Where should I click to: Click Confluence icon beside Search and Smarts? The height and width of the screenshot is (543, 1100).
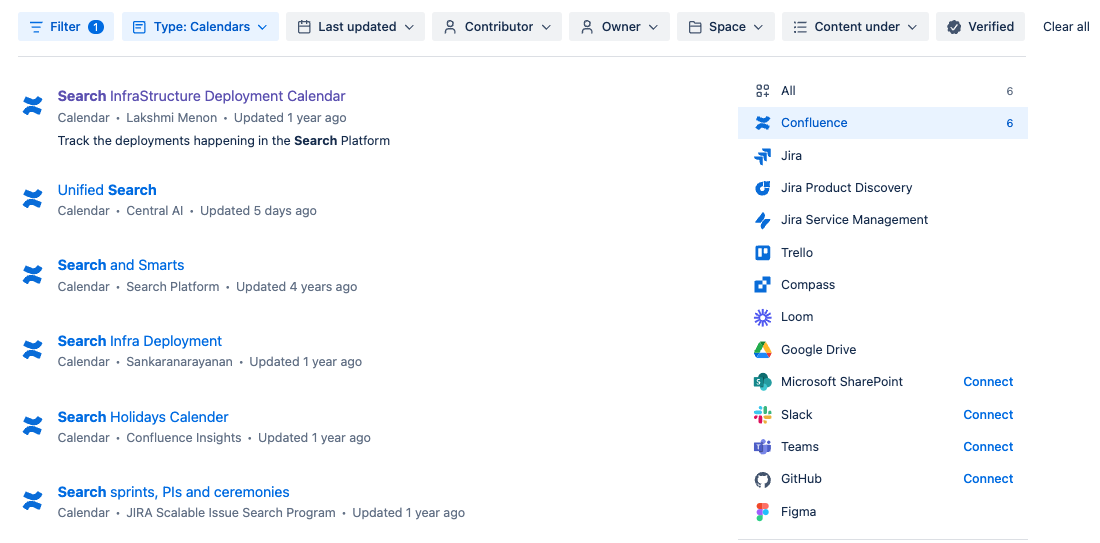coord(32,274)
